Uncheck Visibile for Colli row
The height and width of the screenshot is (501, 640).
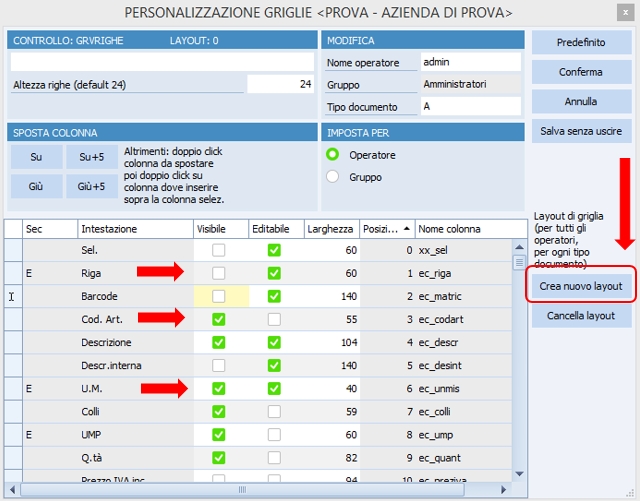(219, 412)
